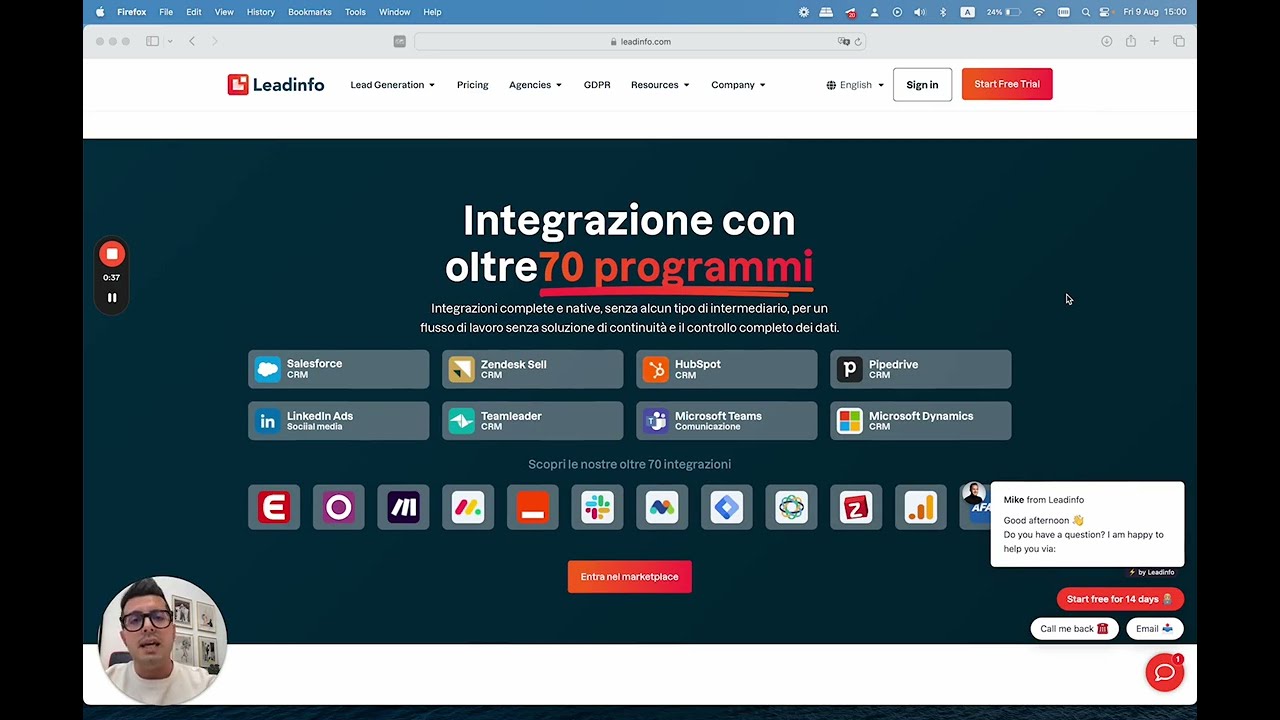Open the GDPR link
The height and width of the screenshot is (720, 1280).
(597, 85)
